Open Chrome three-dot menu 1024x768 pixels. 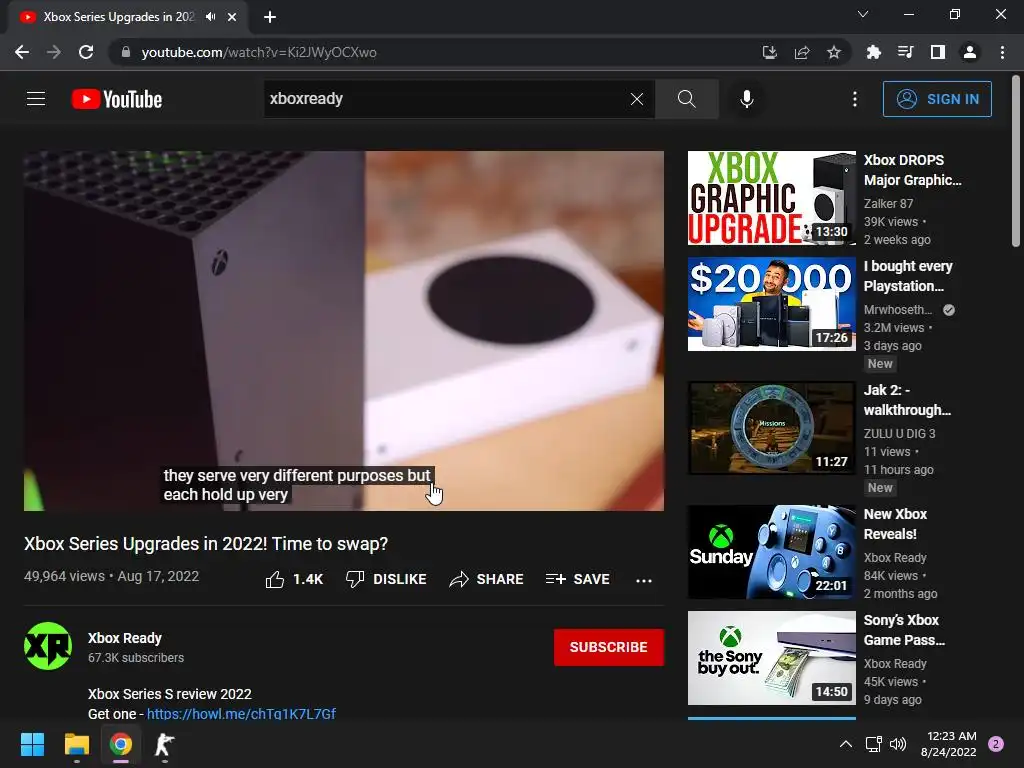tap(1002, 52)
